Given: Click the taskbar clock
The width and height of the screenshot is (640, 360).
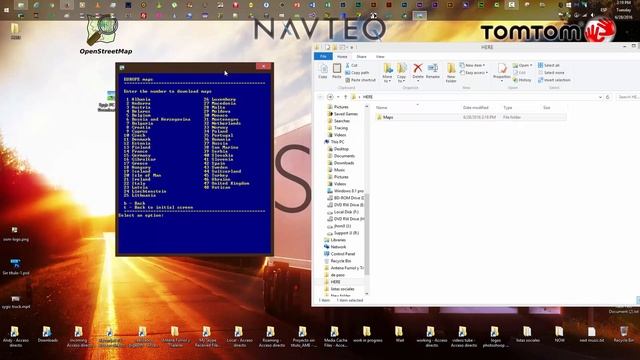Looking at the screenshot, I should 623,10.
